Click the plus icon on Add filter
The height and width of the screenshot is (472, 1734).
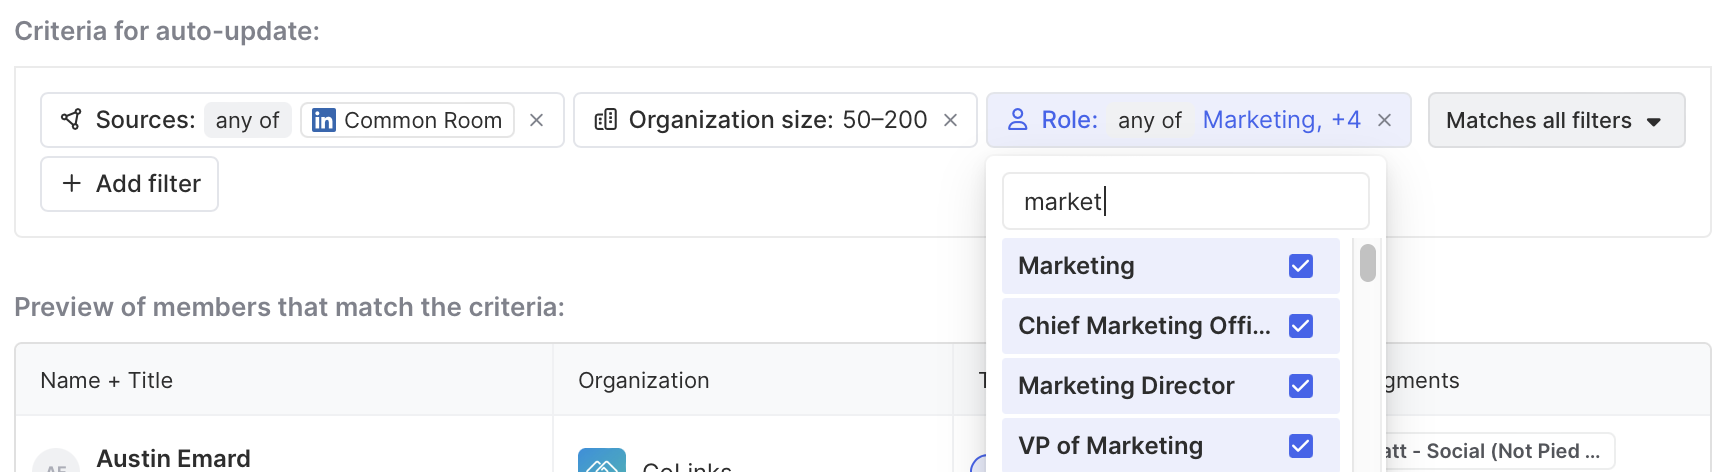71,184
